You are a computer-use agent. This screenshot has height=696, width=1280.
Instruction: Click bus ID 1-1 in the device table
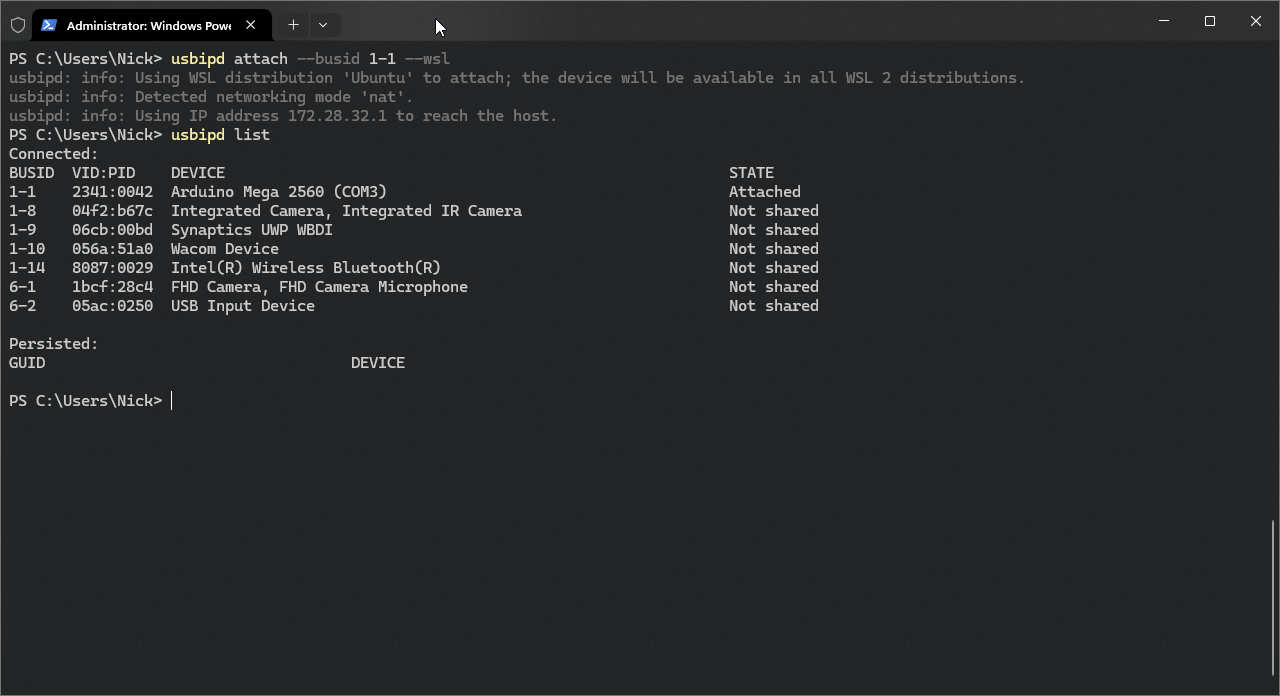22,192
